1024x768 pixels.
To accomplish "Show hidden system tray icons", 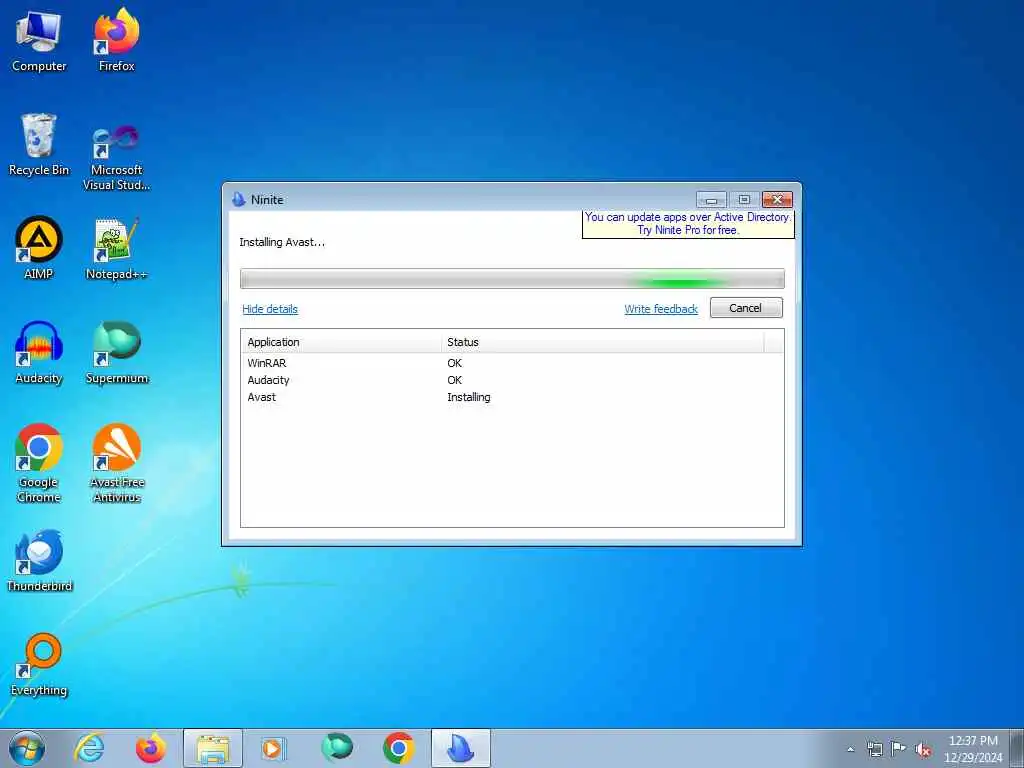I will tap(850, 749).
